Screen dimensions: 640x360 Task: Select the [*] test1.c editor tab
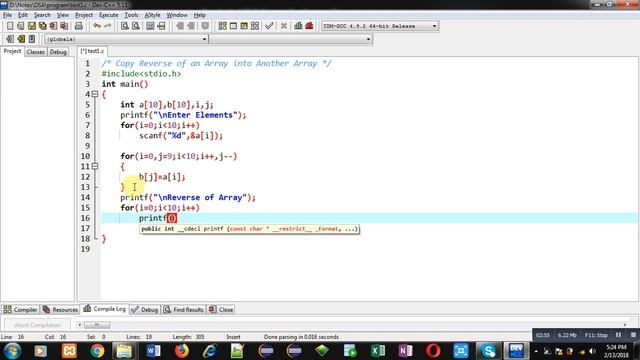pos(92,51)
